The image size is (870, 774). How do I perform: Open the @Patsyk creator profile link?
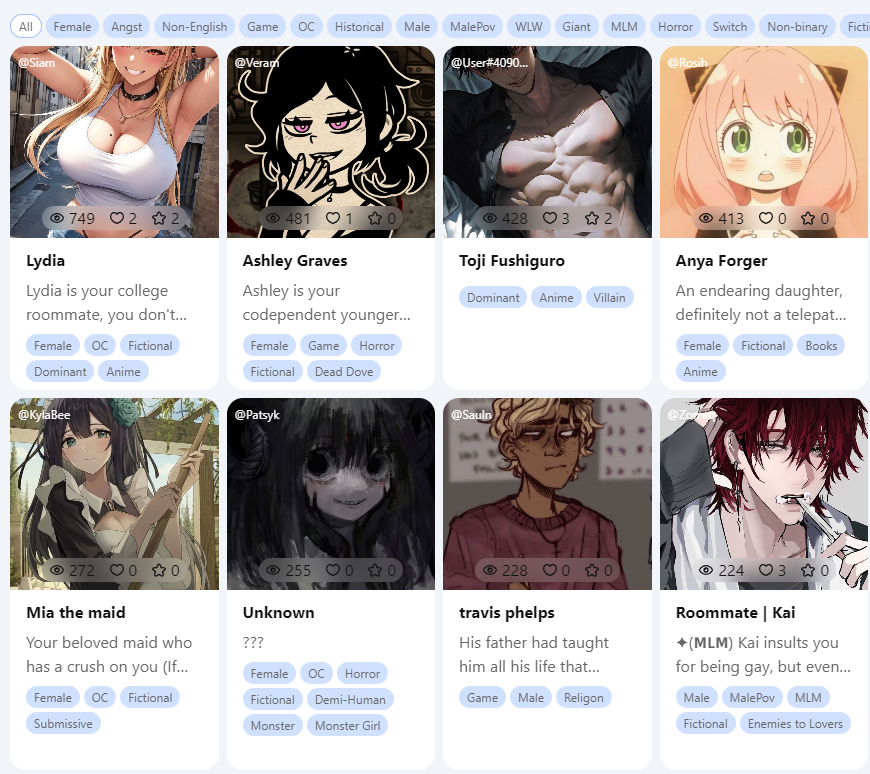pos(257,414)
